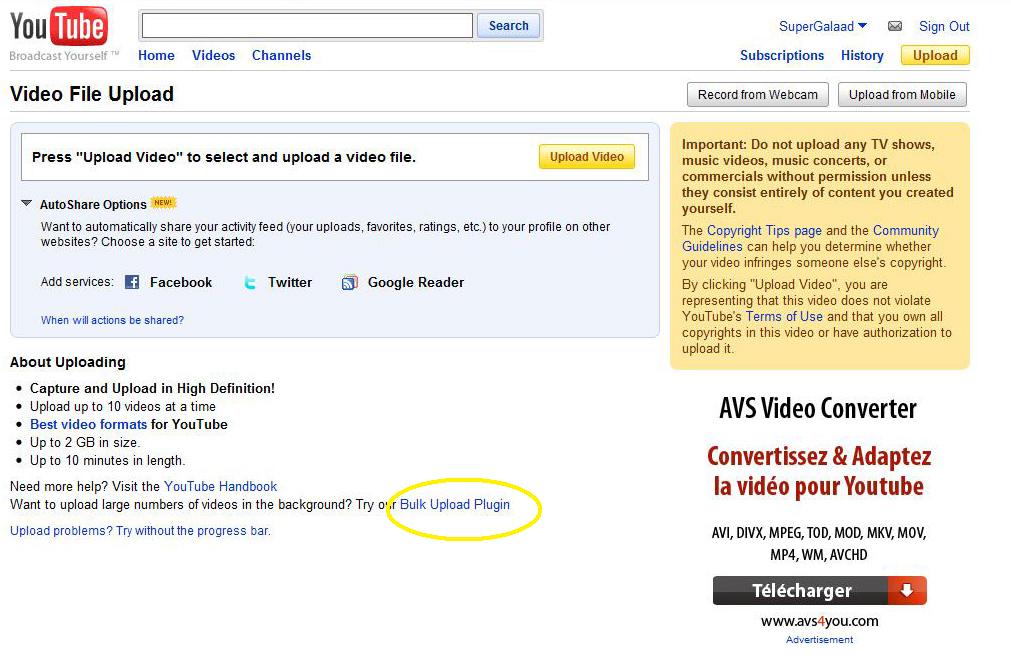
Task: Open the YouTube Handbook link
Action: tap(221, 486)
